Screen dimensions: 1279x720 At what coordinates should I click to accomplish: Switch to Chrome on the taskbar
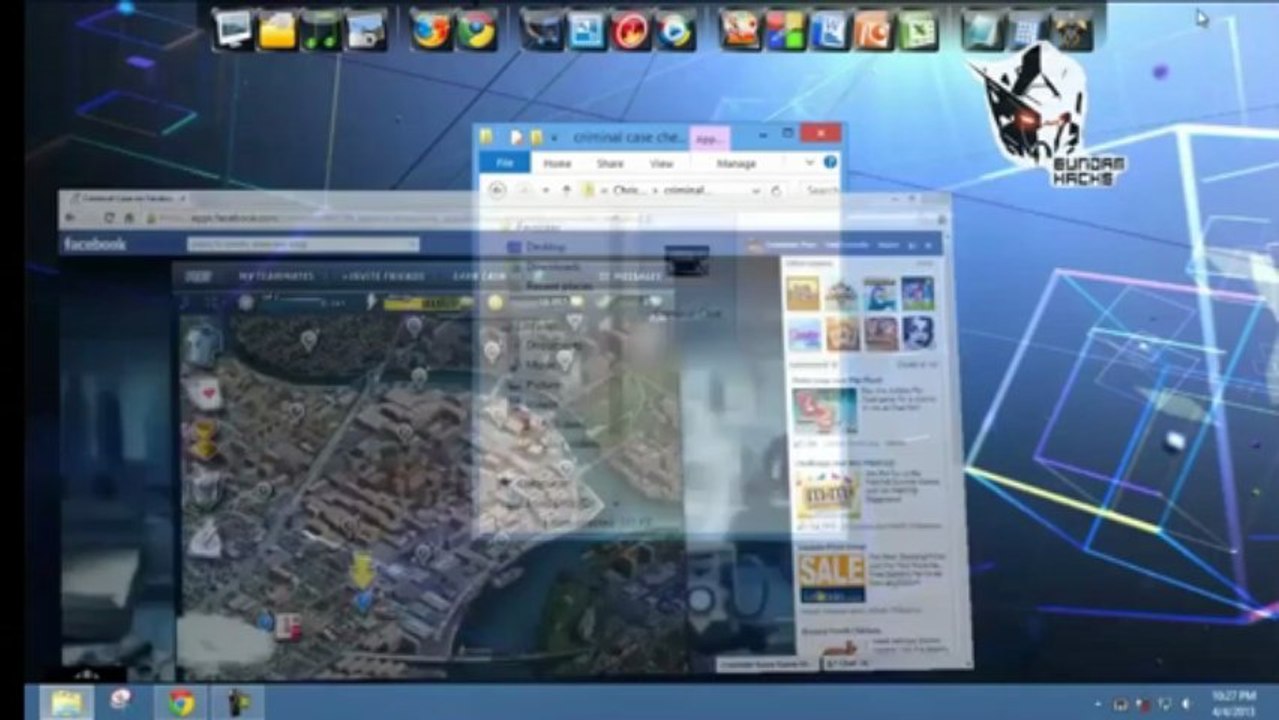tap(181, 702)
